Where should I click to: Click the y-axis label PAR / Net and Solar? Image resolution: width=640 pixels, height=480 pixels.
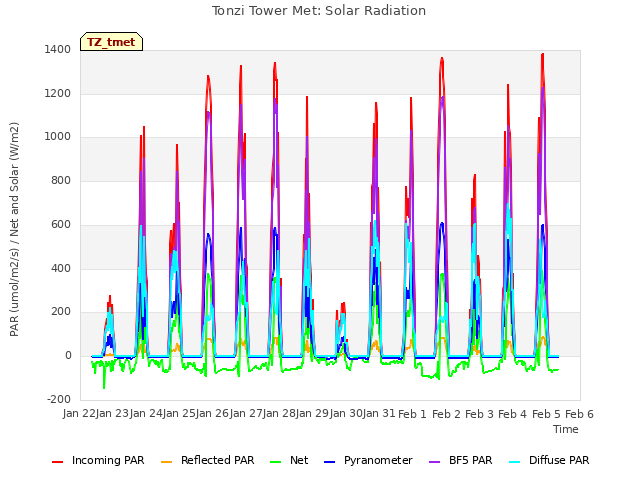(14, 229)
